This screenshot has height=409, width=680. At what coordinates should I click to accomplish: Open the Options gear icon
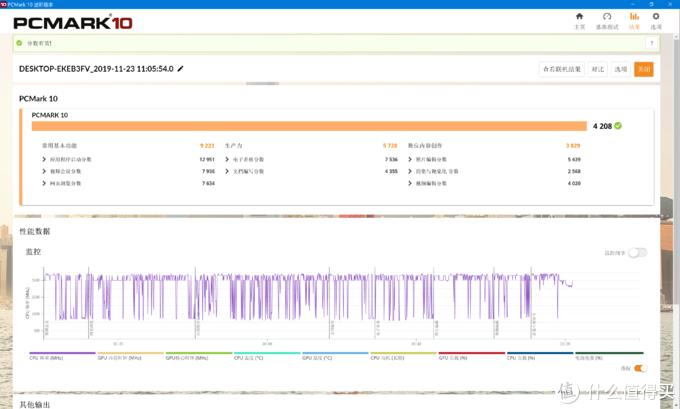(x=656, y=19)
